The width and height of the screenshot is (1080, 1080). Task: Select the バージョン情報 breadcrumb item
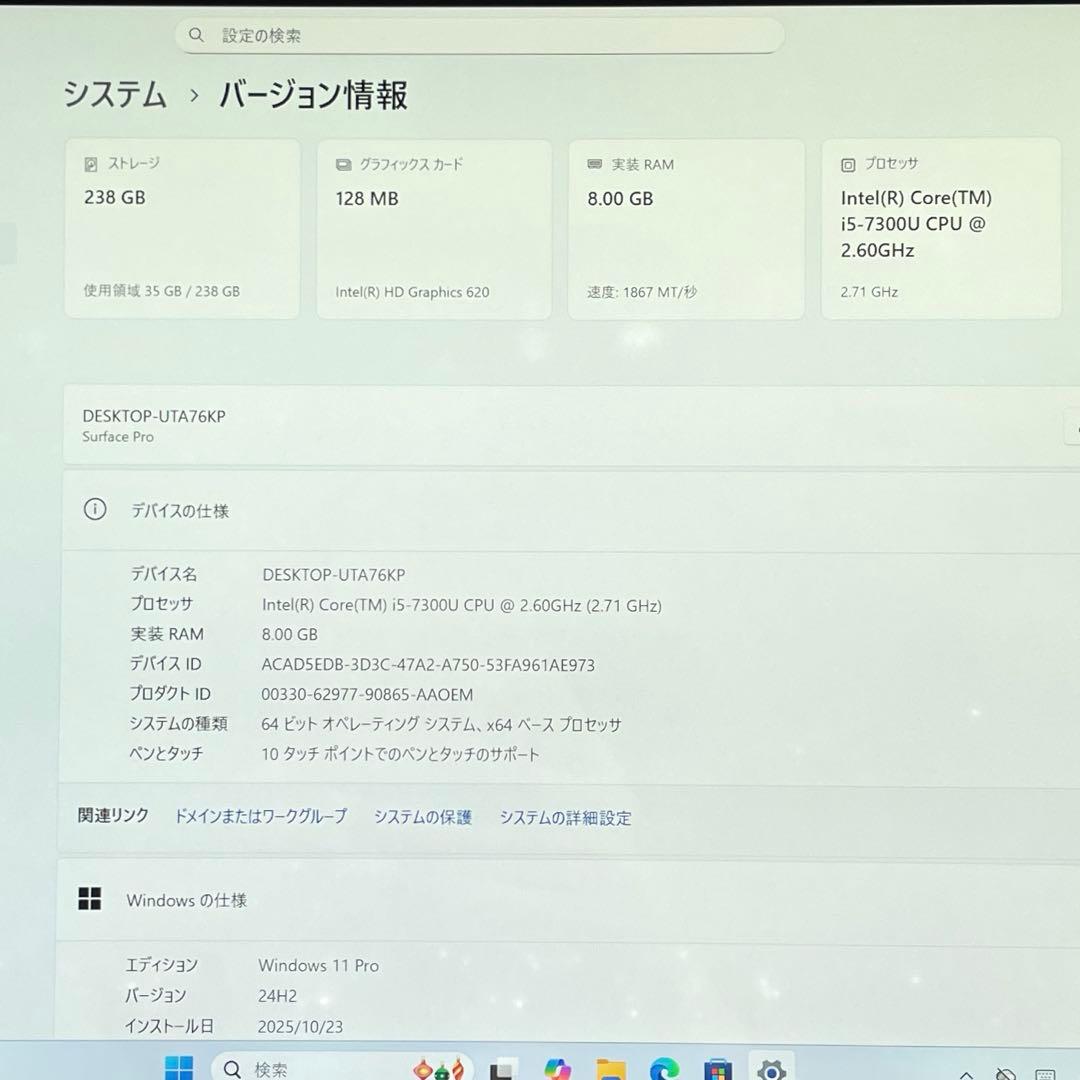(x=315, y=96)
